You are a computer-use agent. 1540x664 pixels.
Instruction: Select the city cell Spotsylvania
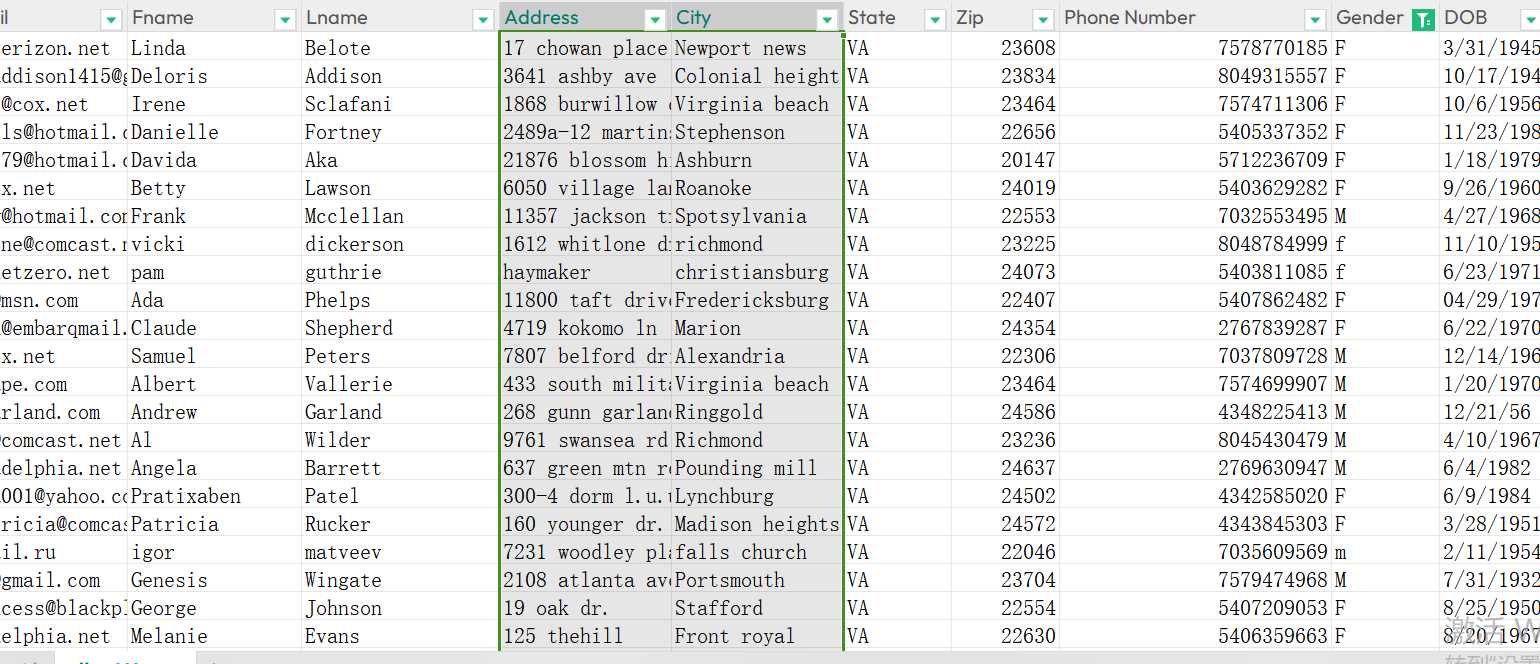757,216
